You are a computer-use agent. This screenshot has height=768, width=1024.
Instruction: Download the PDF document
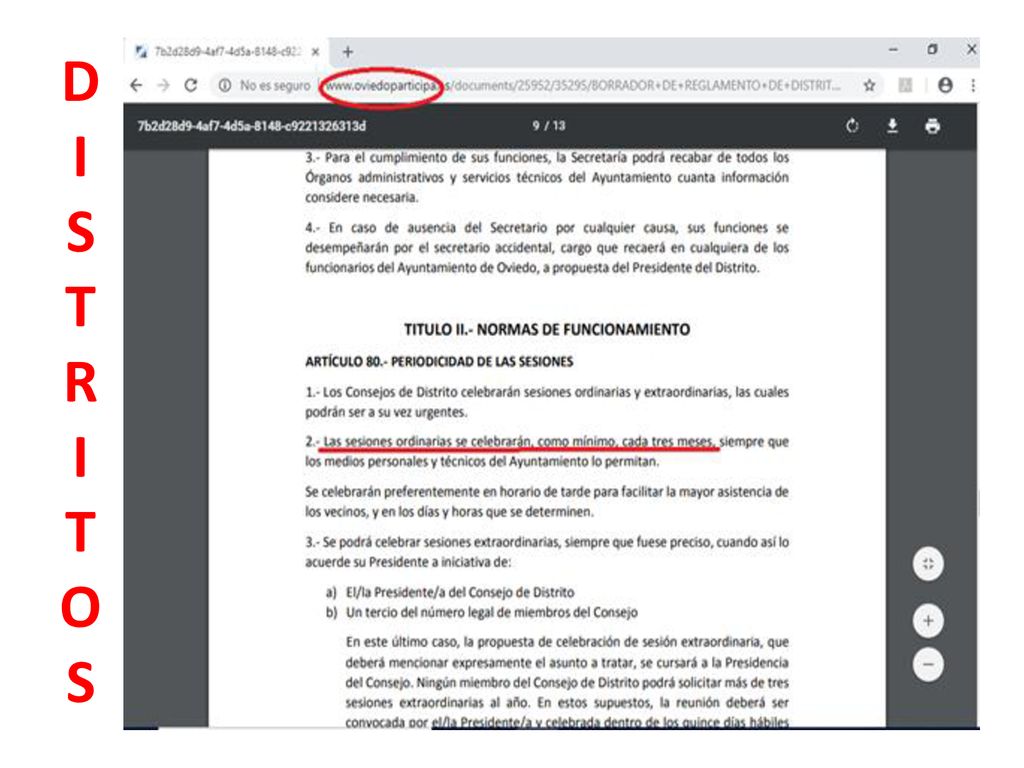[x=892, y=126]
